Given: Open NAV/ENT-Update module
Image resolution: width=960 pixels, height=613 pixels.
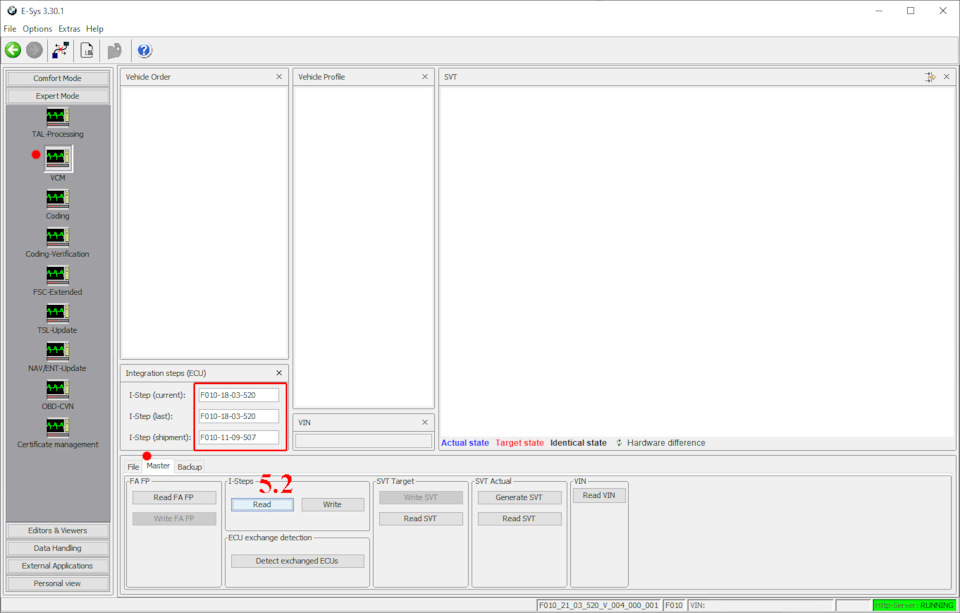Looking at the screenshot, I should 58,356.
